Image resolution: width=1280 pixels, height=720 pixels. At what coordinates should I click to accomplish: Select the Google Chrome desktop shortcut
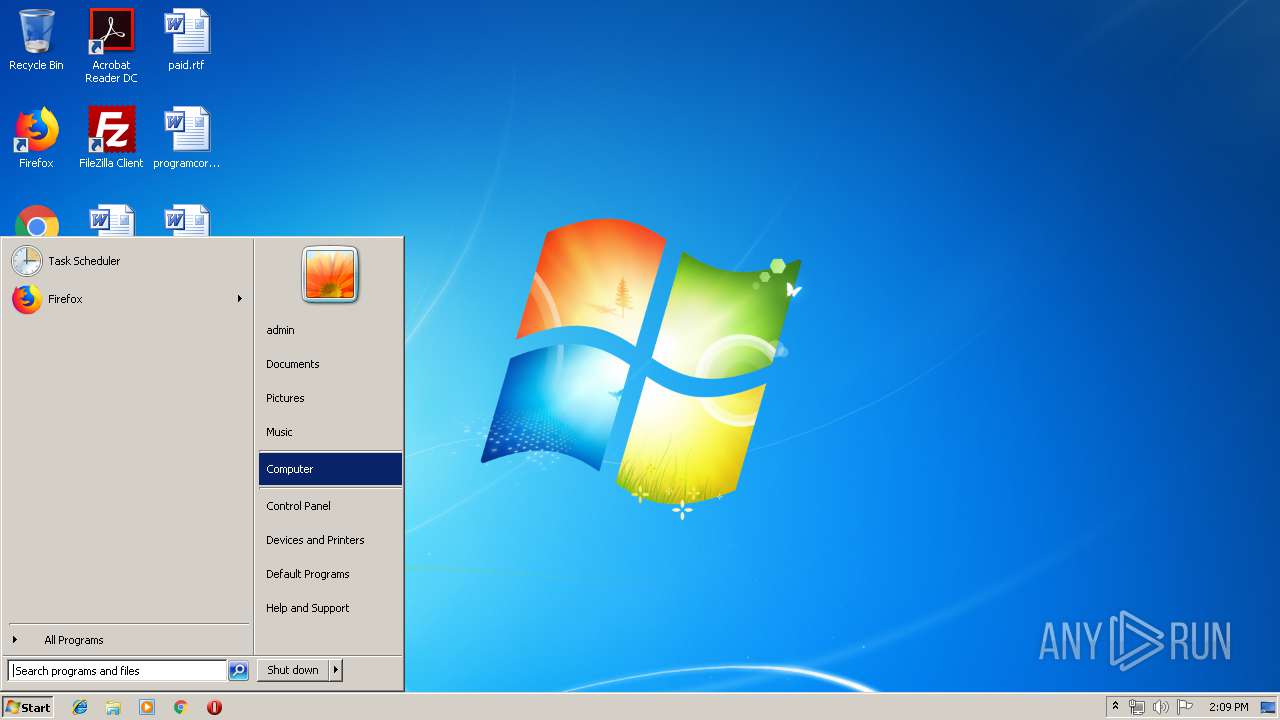37,222
